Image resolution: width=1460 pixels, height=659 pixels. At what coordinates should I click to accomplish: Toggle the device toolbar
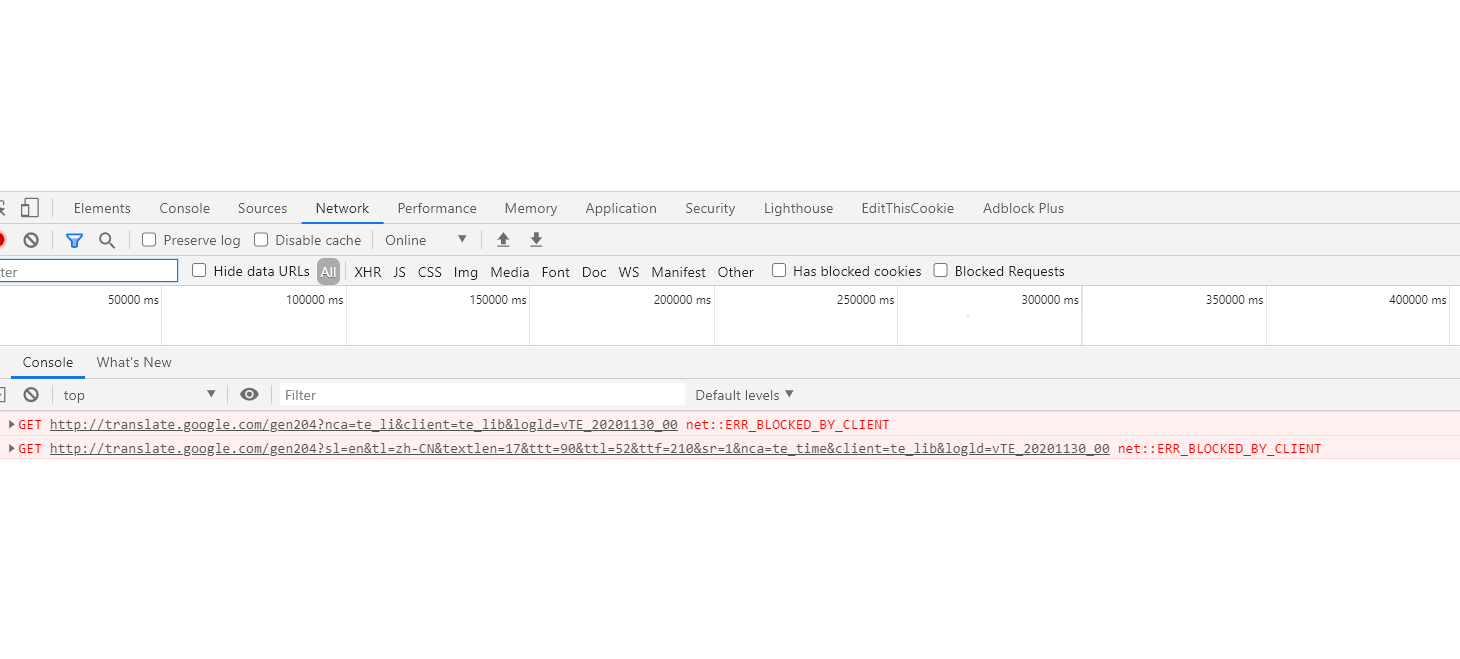(30, 206)
